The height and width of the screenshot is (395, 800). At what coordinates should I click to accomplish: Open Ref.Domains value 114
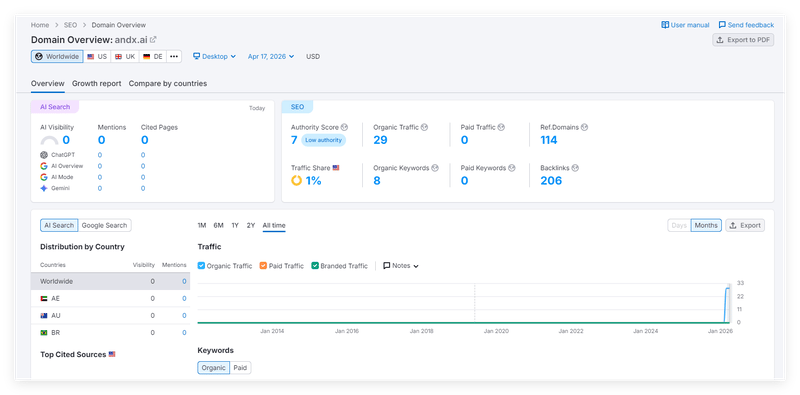tap(549, 140)
